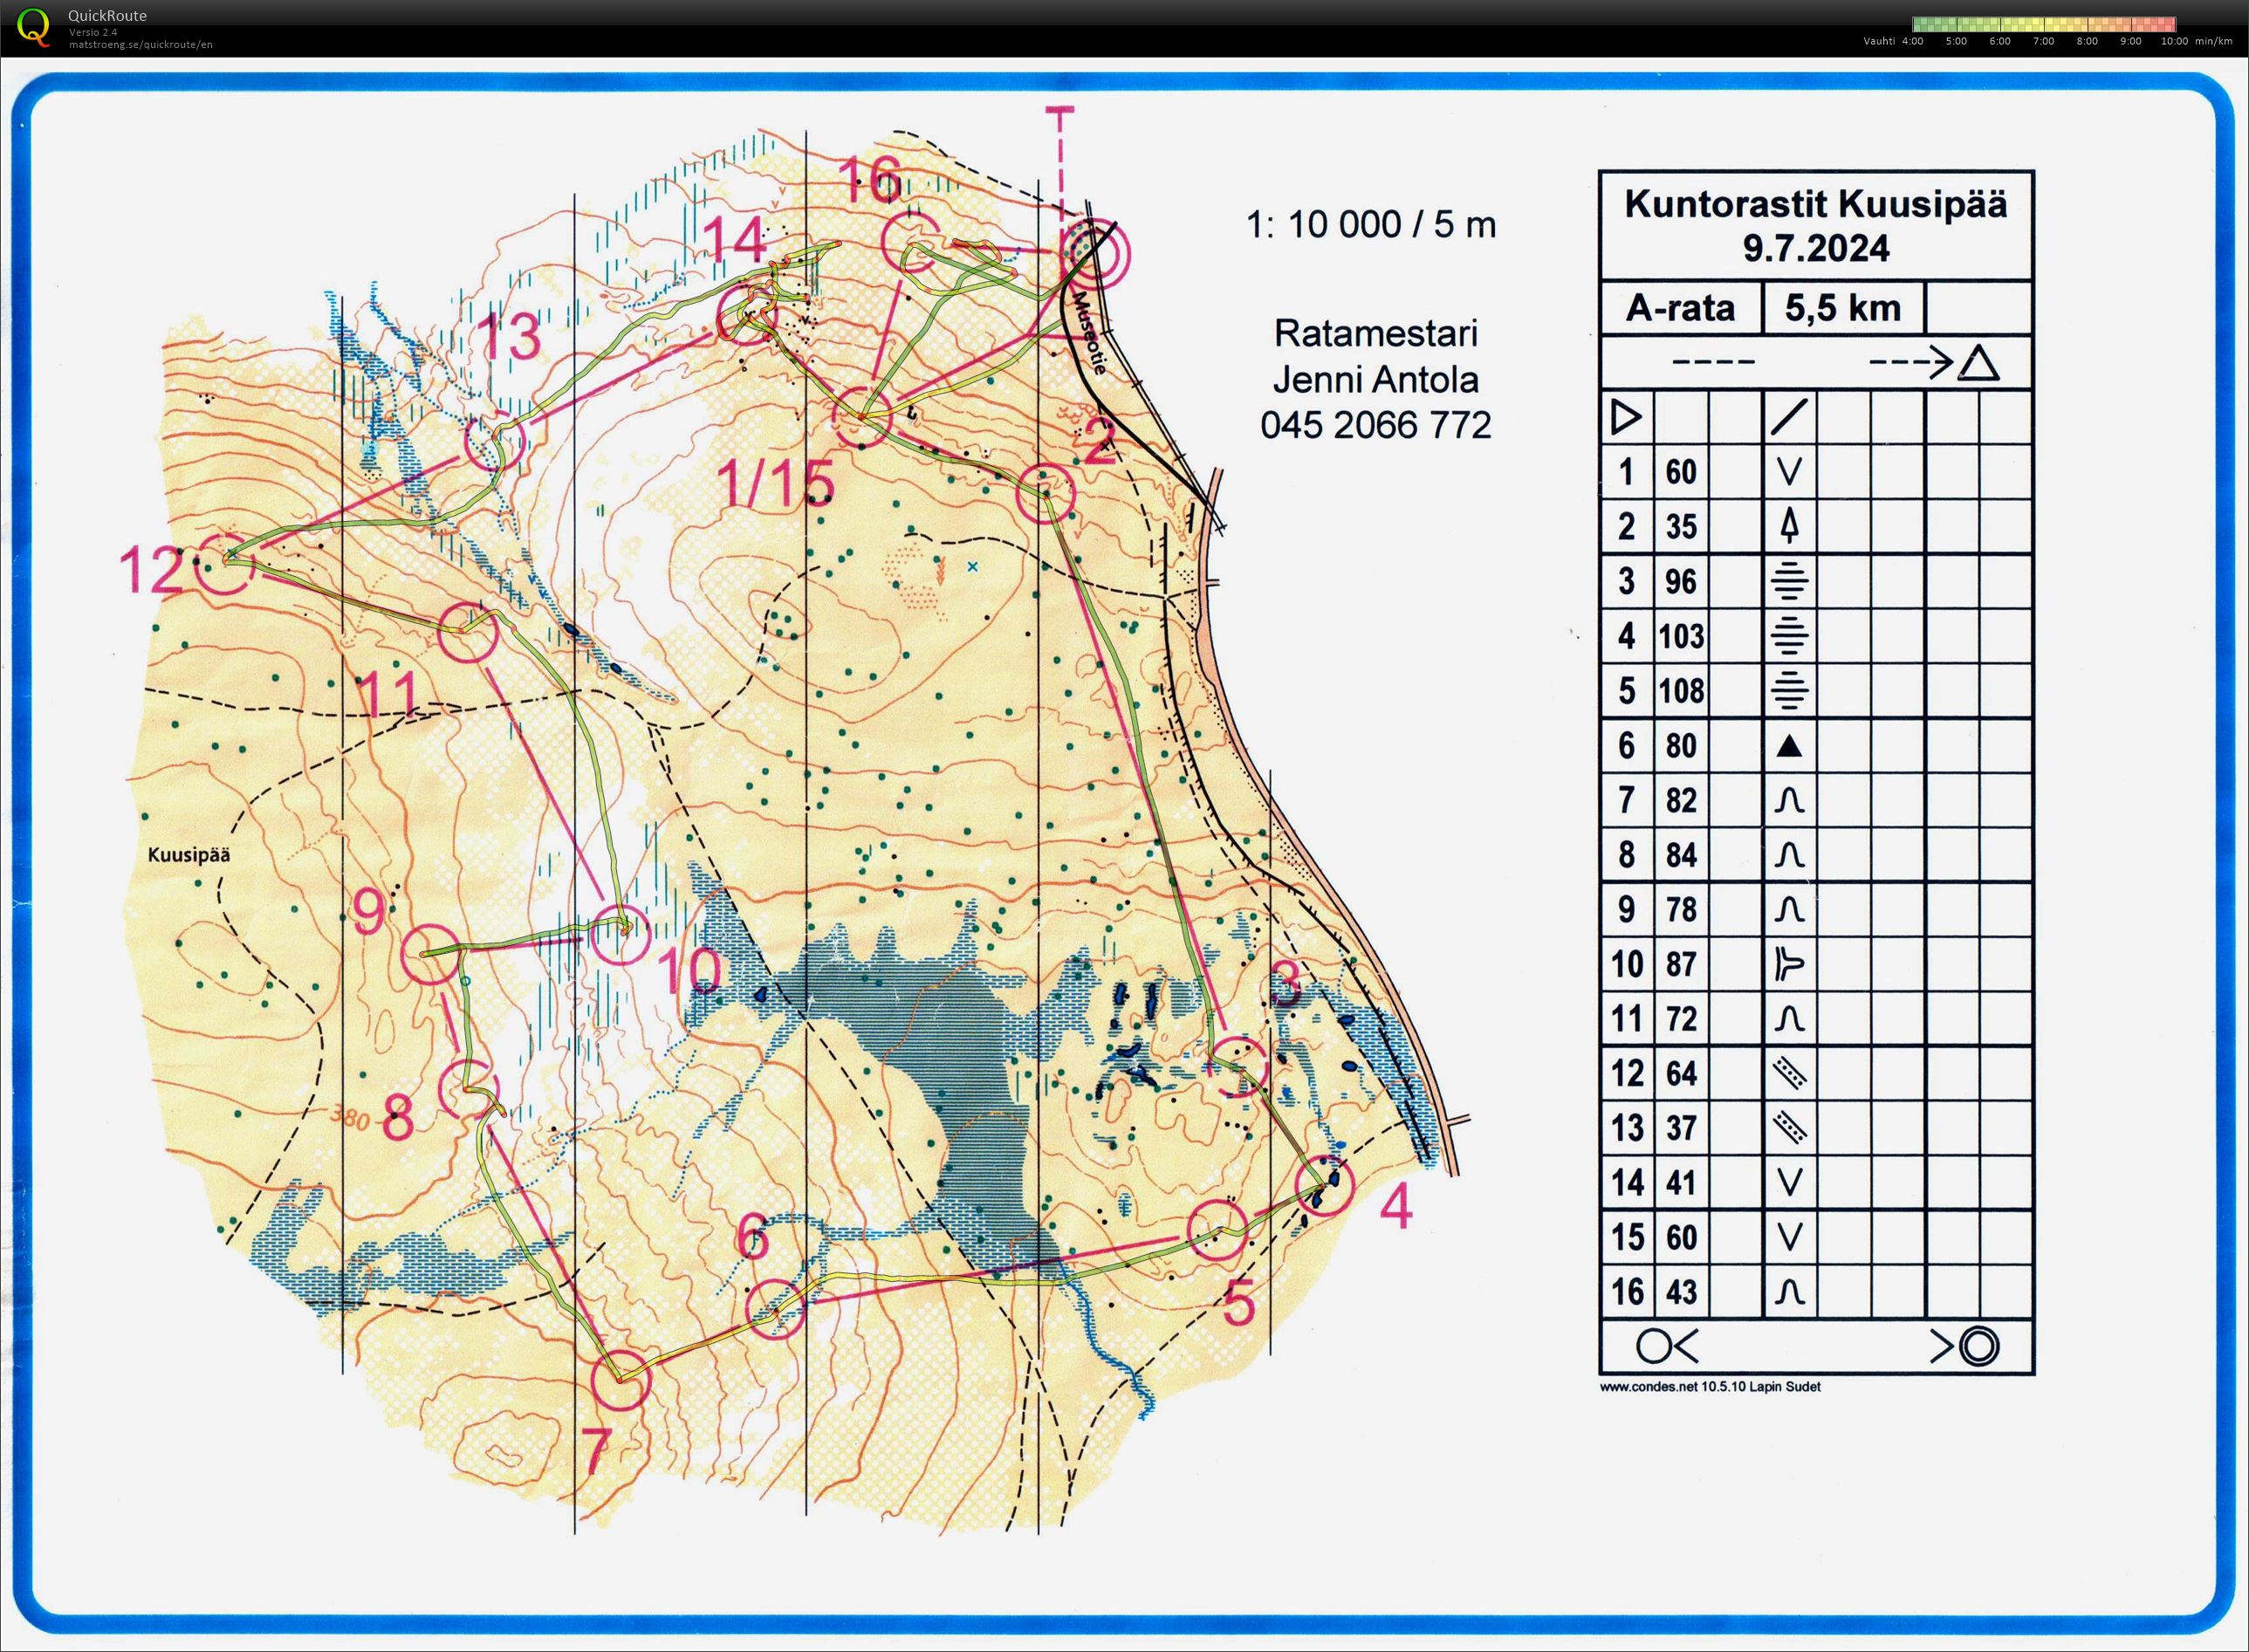This screenshot has height=1652, width=2249.
Task: Select control circle 5 on the map
Action: [x=1218, y=1230]
